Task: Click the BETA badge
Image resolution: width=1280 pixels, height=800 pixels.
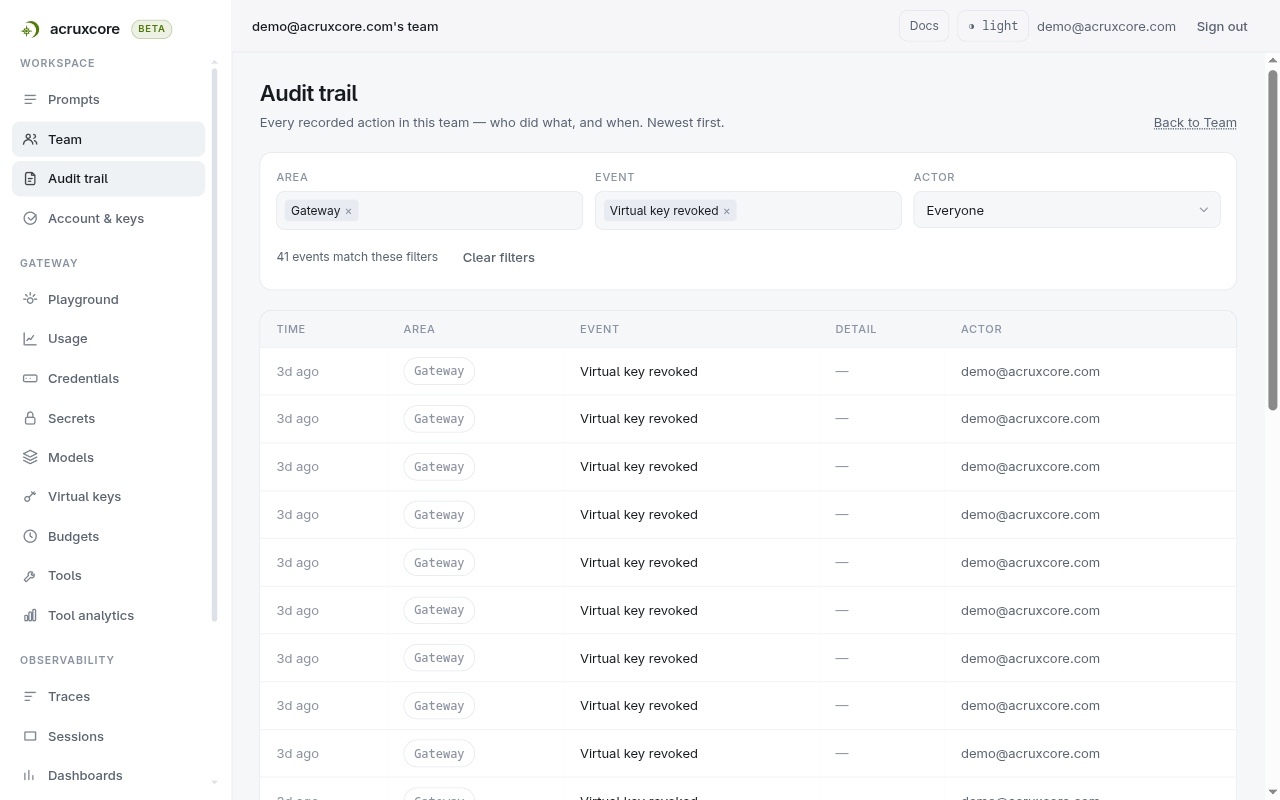Action: pos(152,29)
